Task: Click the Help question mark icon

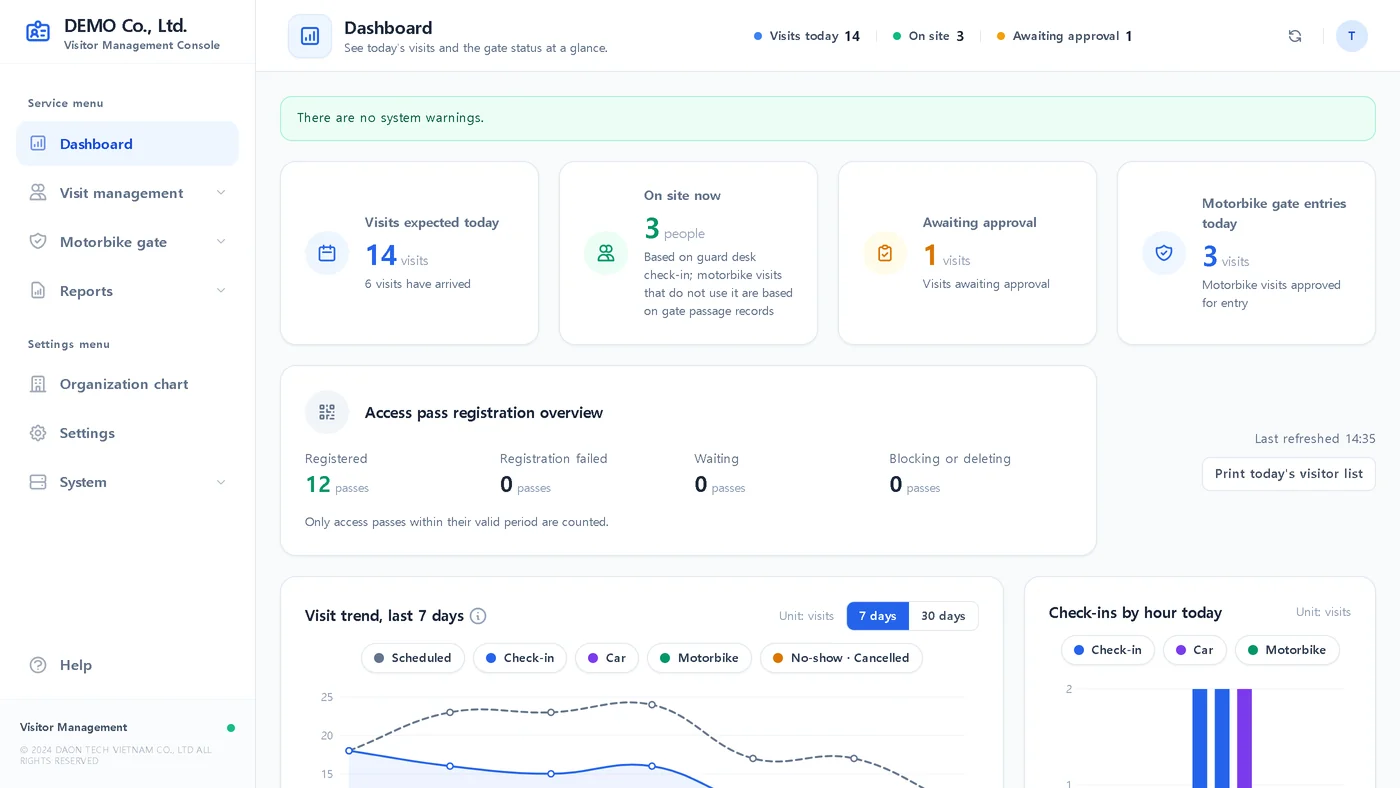Action: pyautogui.click(x=38, y=665)
